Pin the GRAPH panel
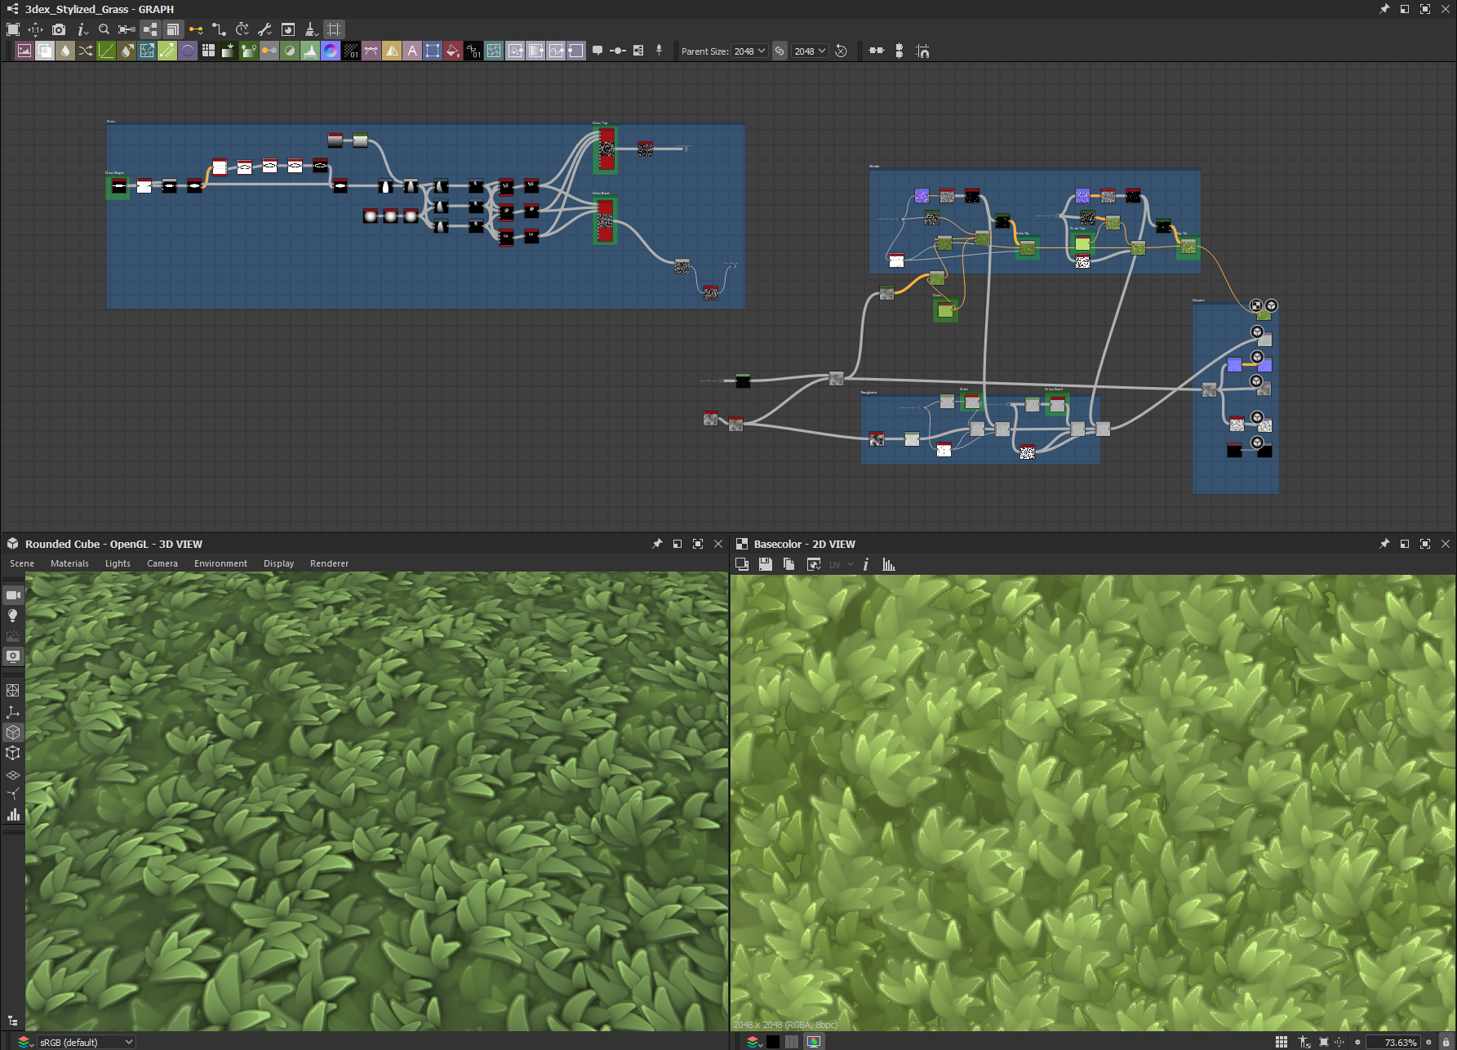This screenshot has width=1457, height=1050. 1384,9
